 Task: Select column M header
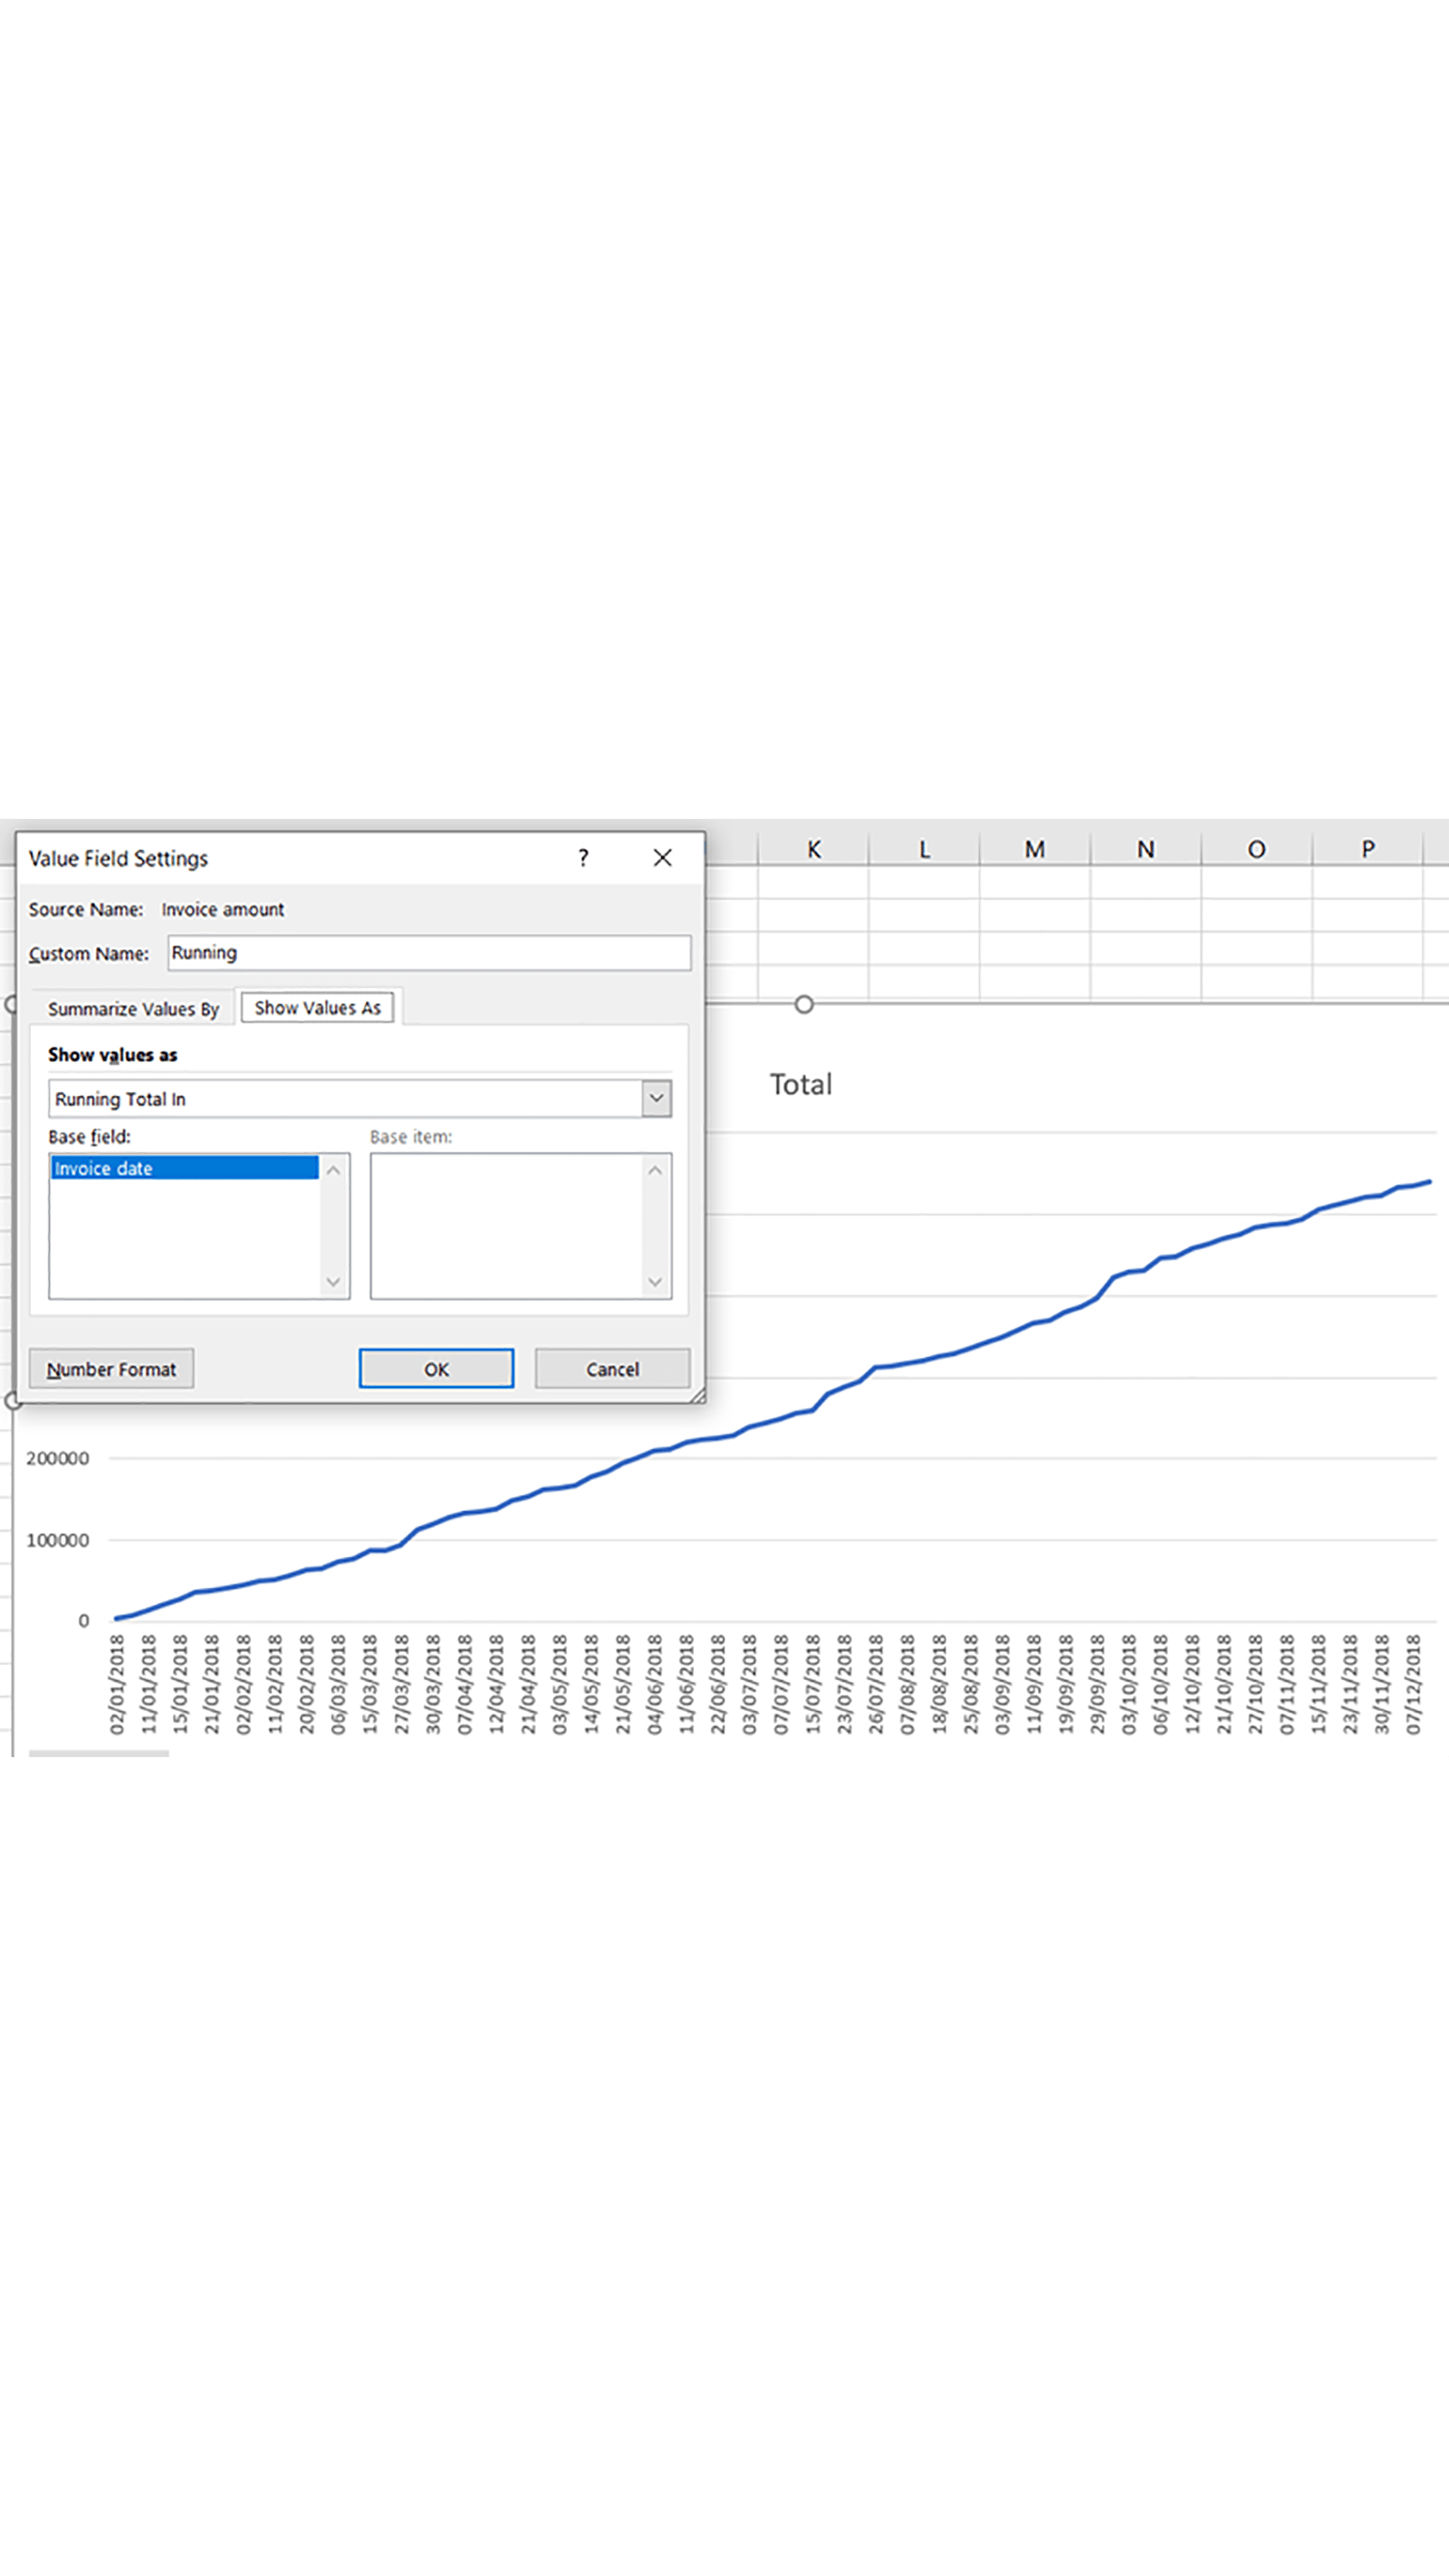coord(1034,849)
